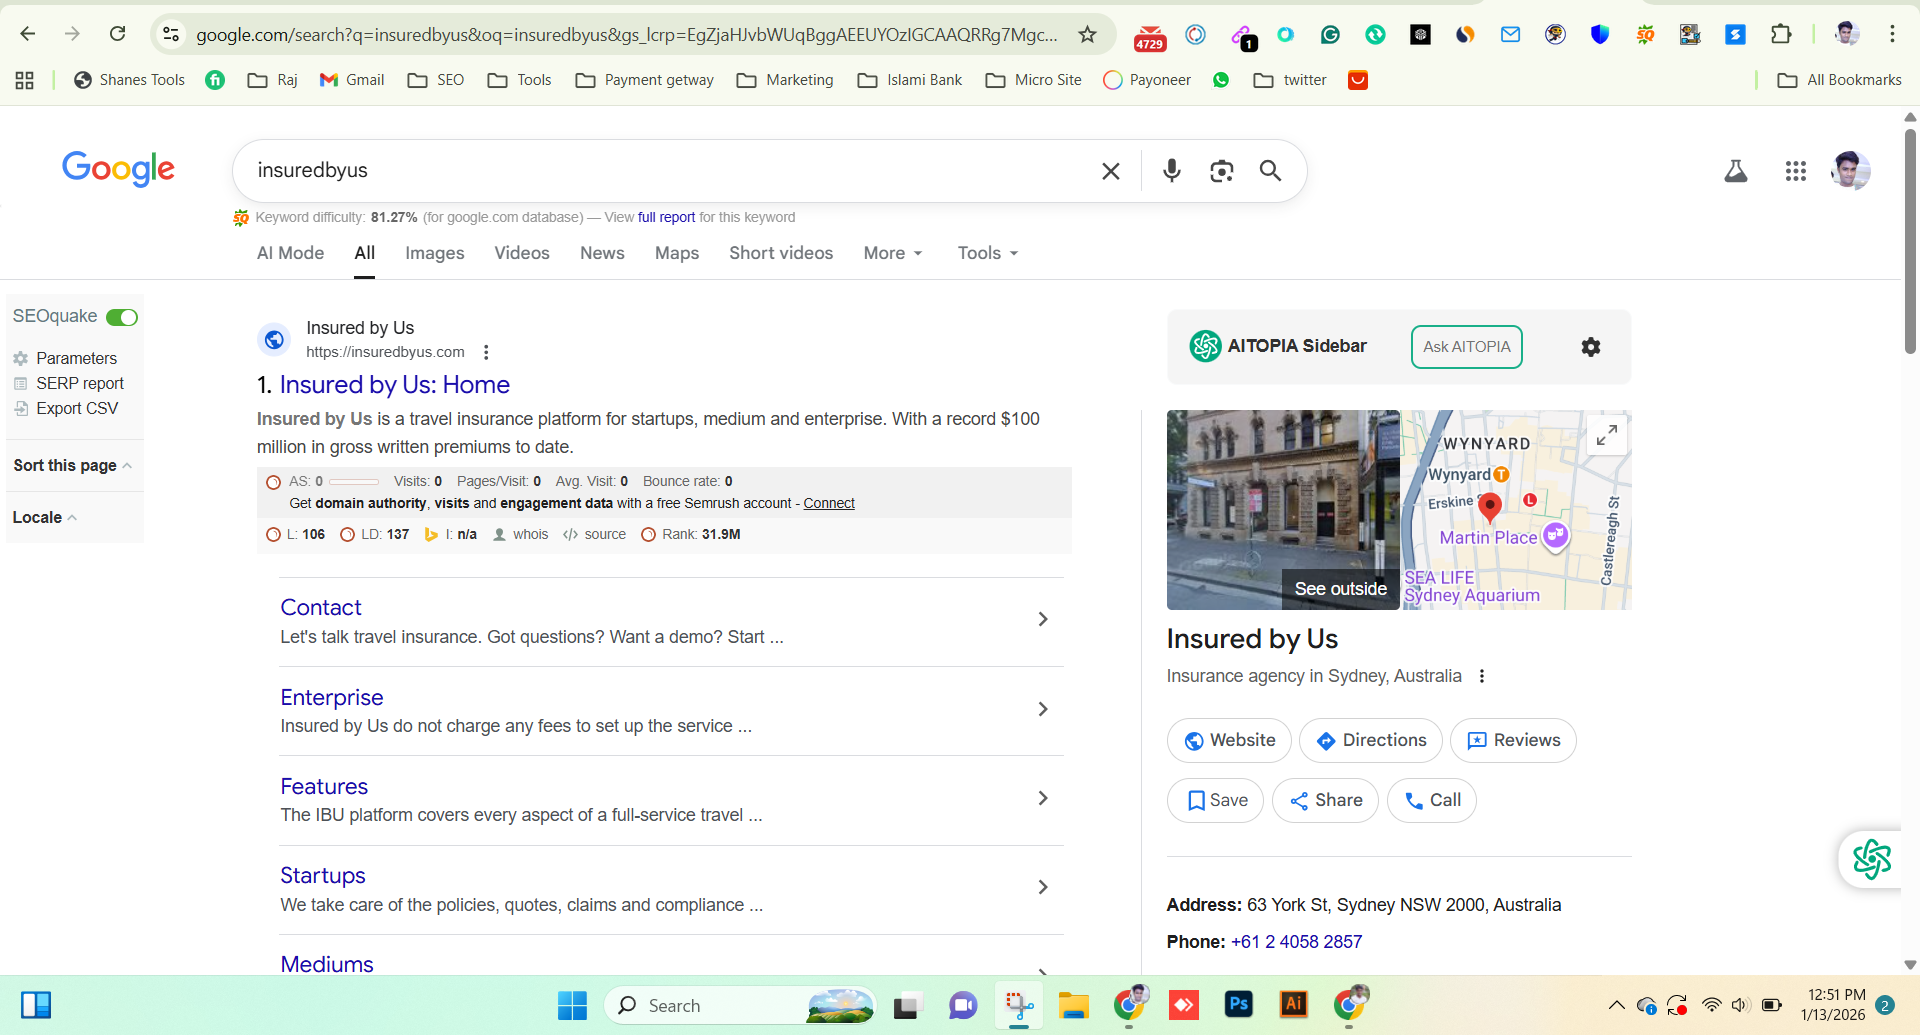
Task: Open the Google apps grid
Action: click(1796, 171)
